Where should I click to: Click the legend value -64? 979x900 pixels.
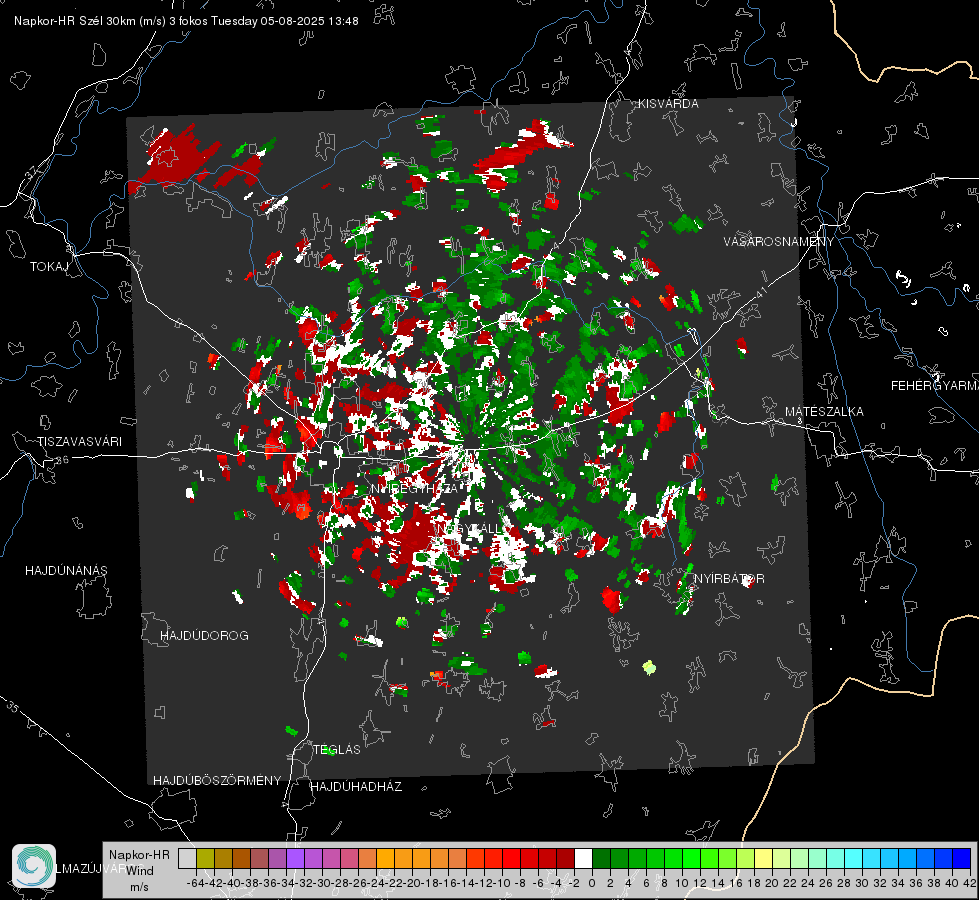tap(195, 883)
